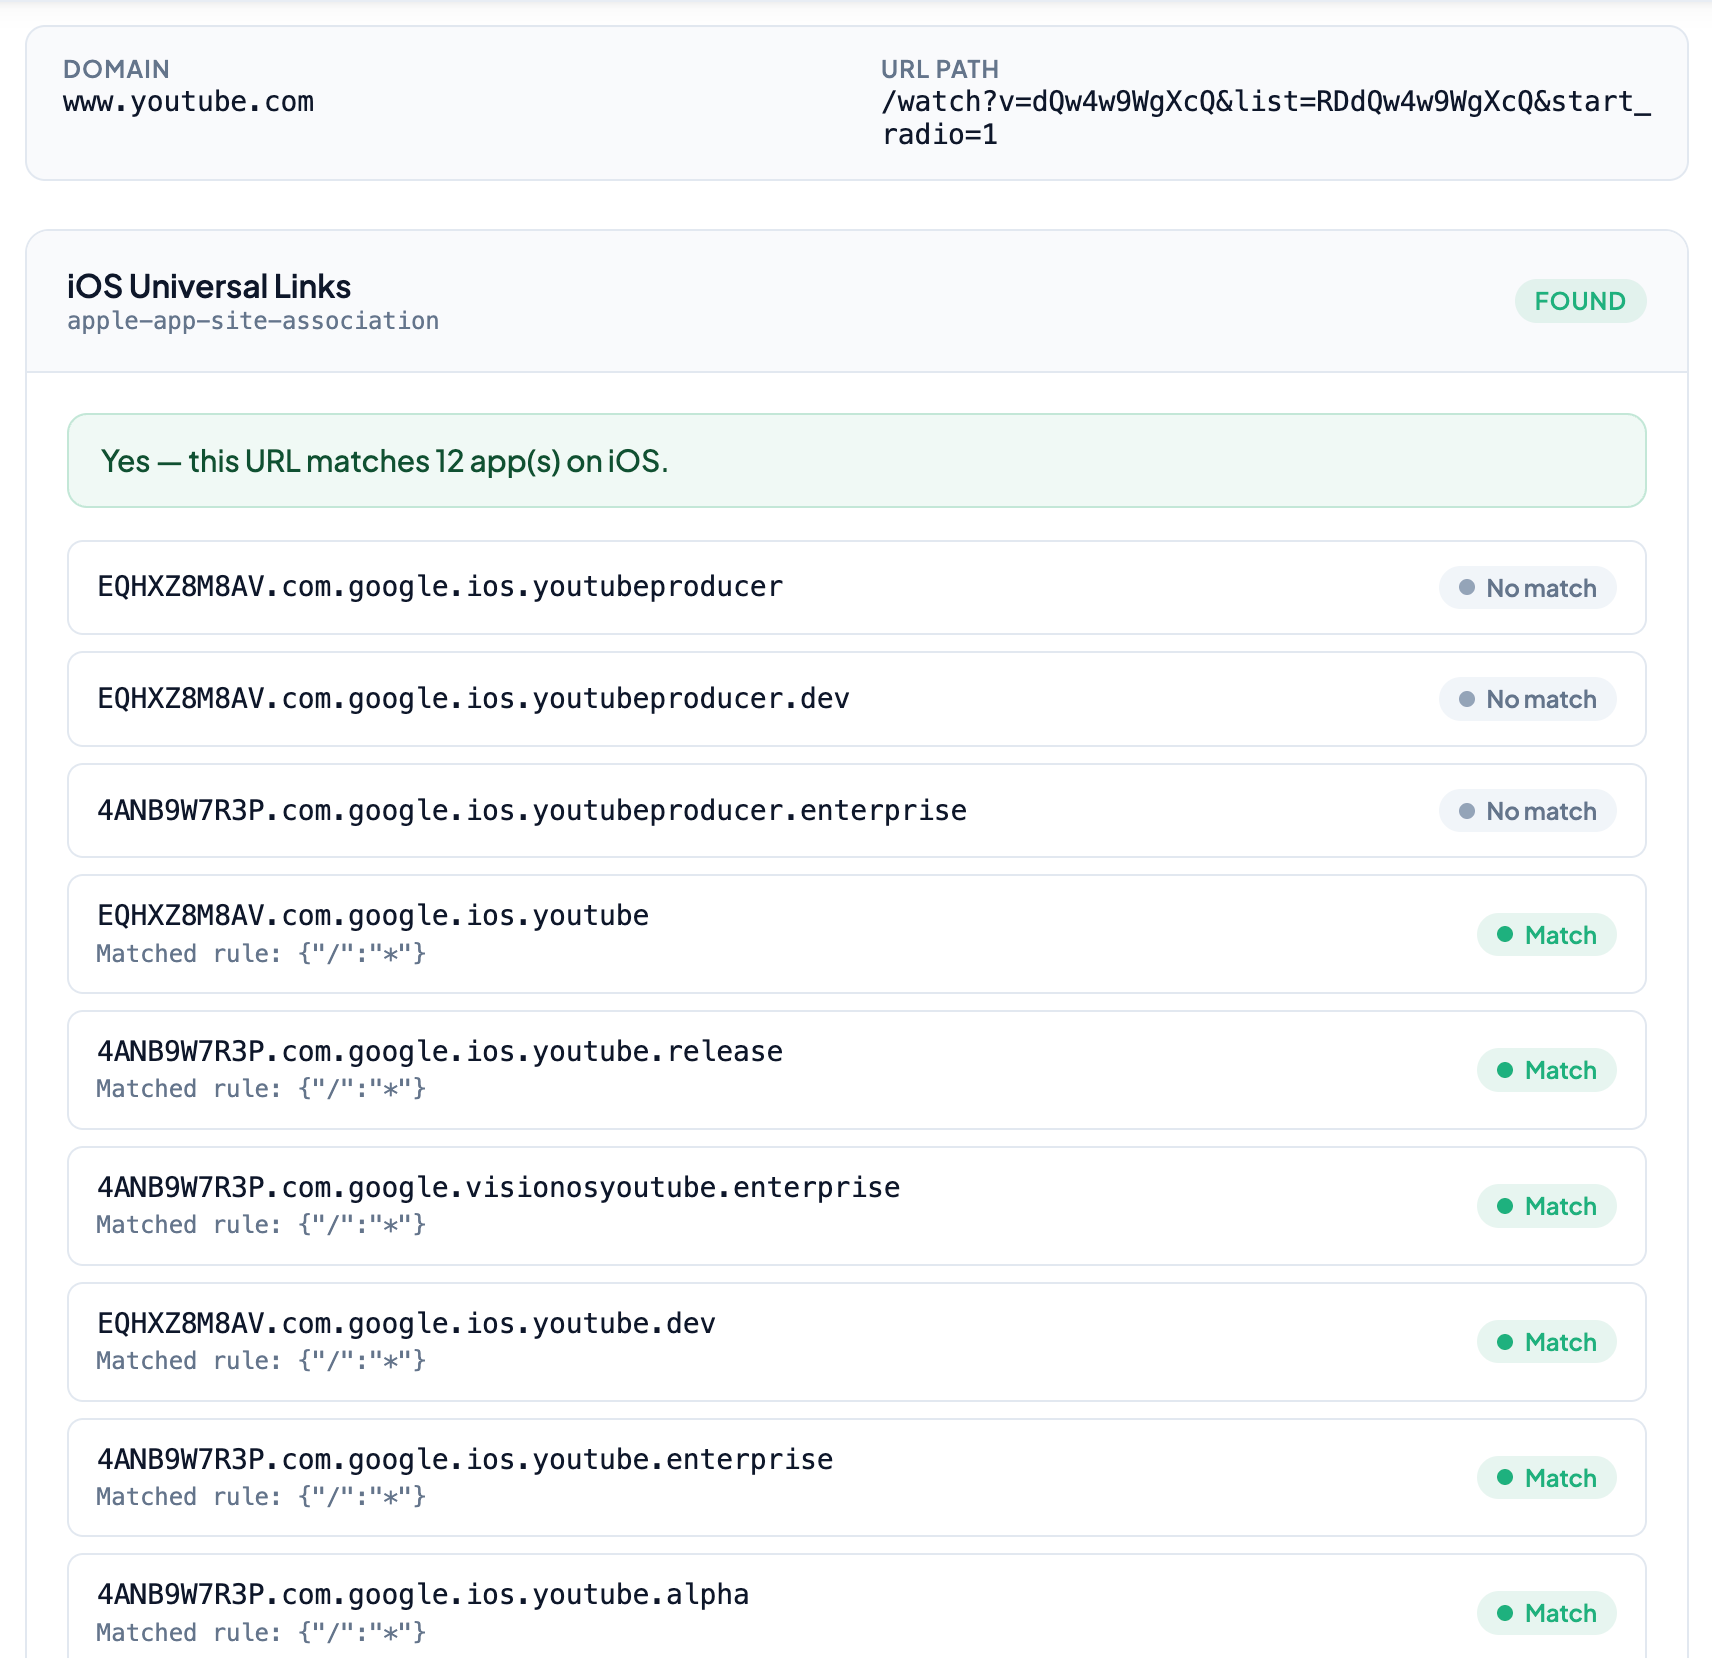Click the DOMAIN label
The height and width of the screenshot is (1658, 1712).
[x=116, y=69]
